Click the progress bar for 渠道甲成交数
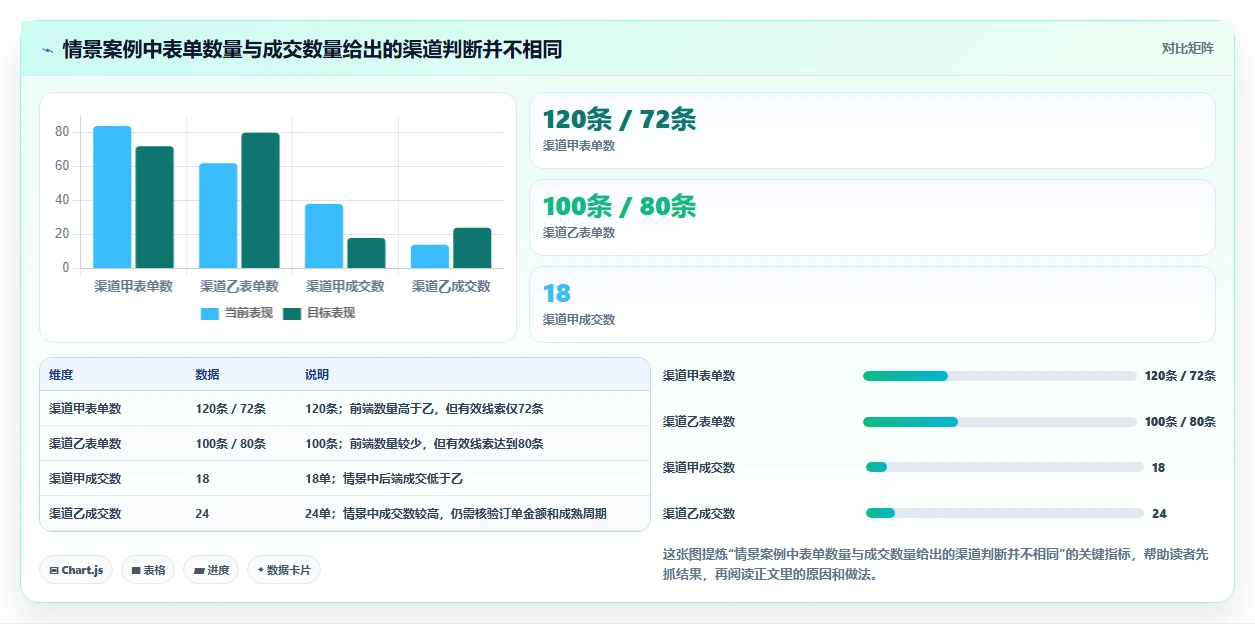The width and height of the screenshot is (1255, 624). tap(1005, 467)
